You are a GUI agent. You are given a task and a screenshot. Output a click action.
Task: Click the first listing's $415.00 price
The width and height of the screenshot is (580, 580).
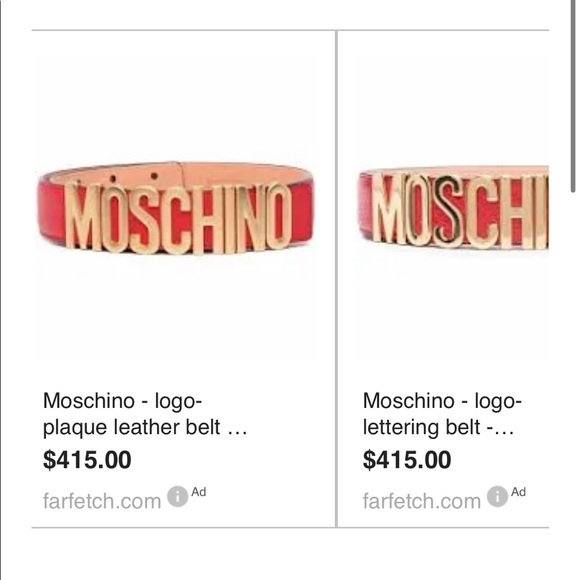pos(87,460)
